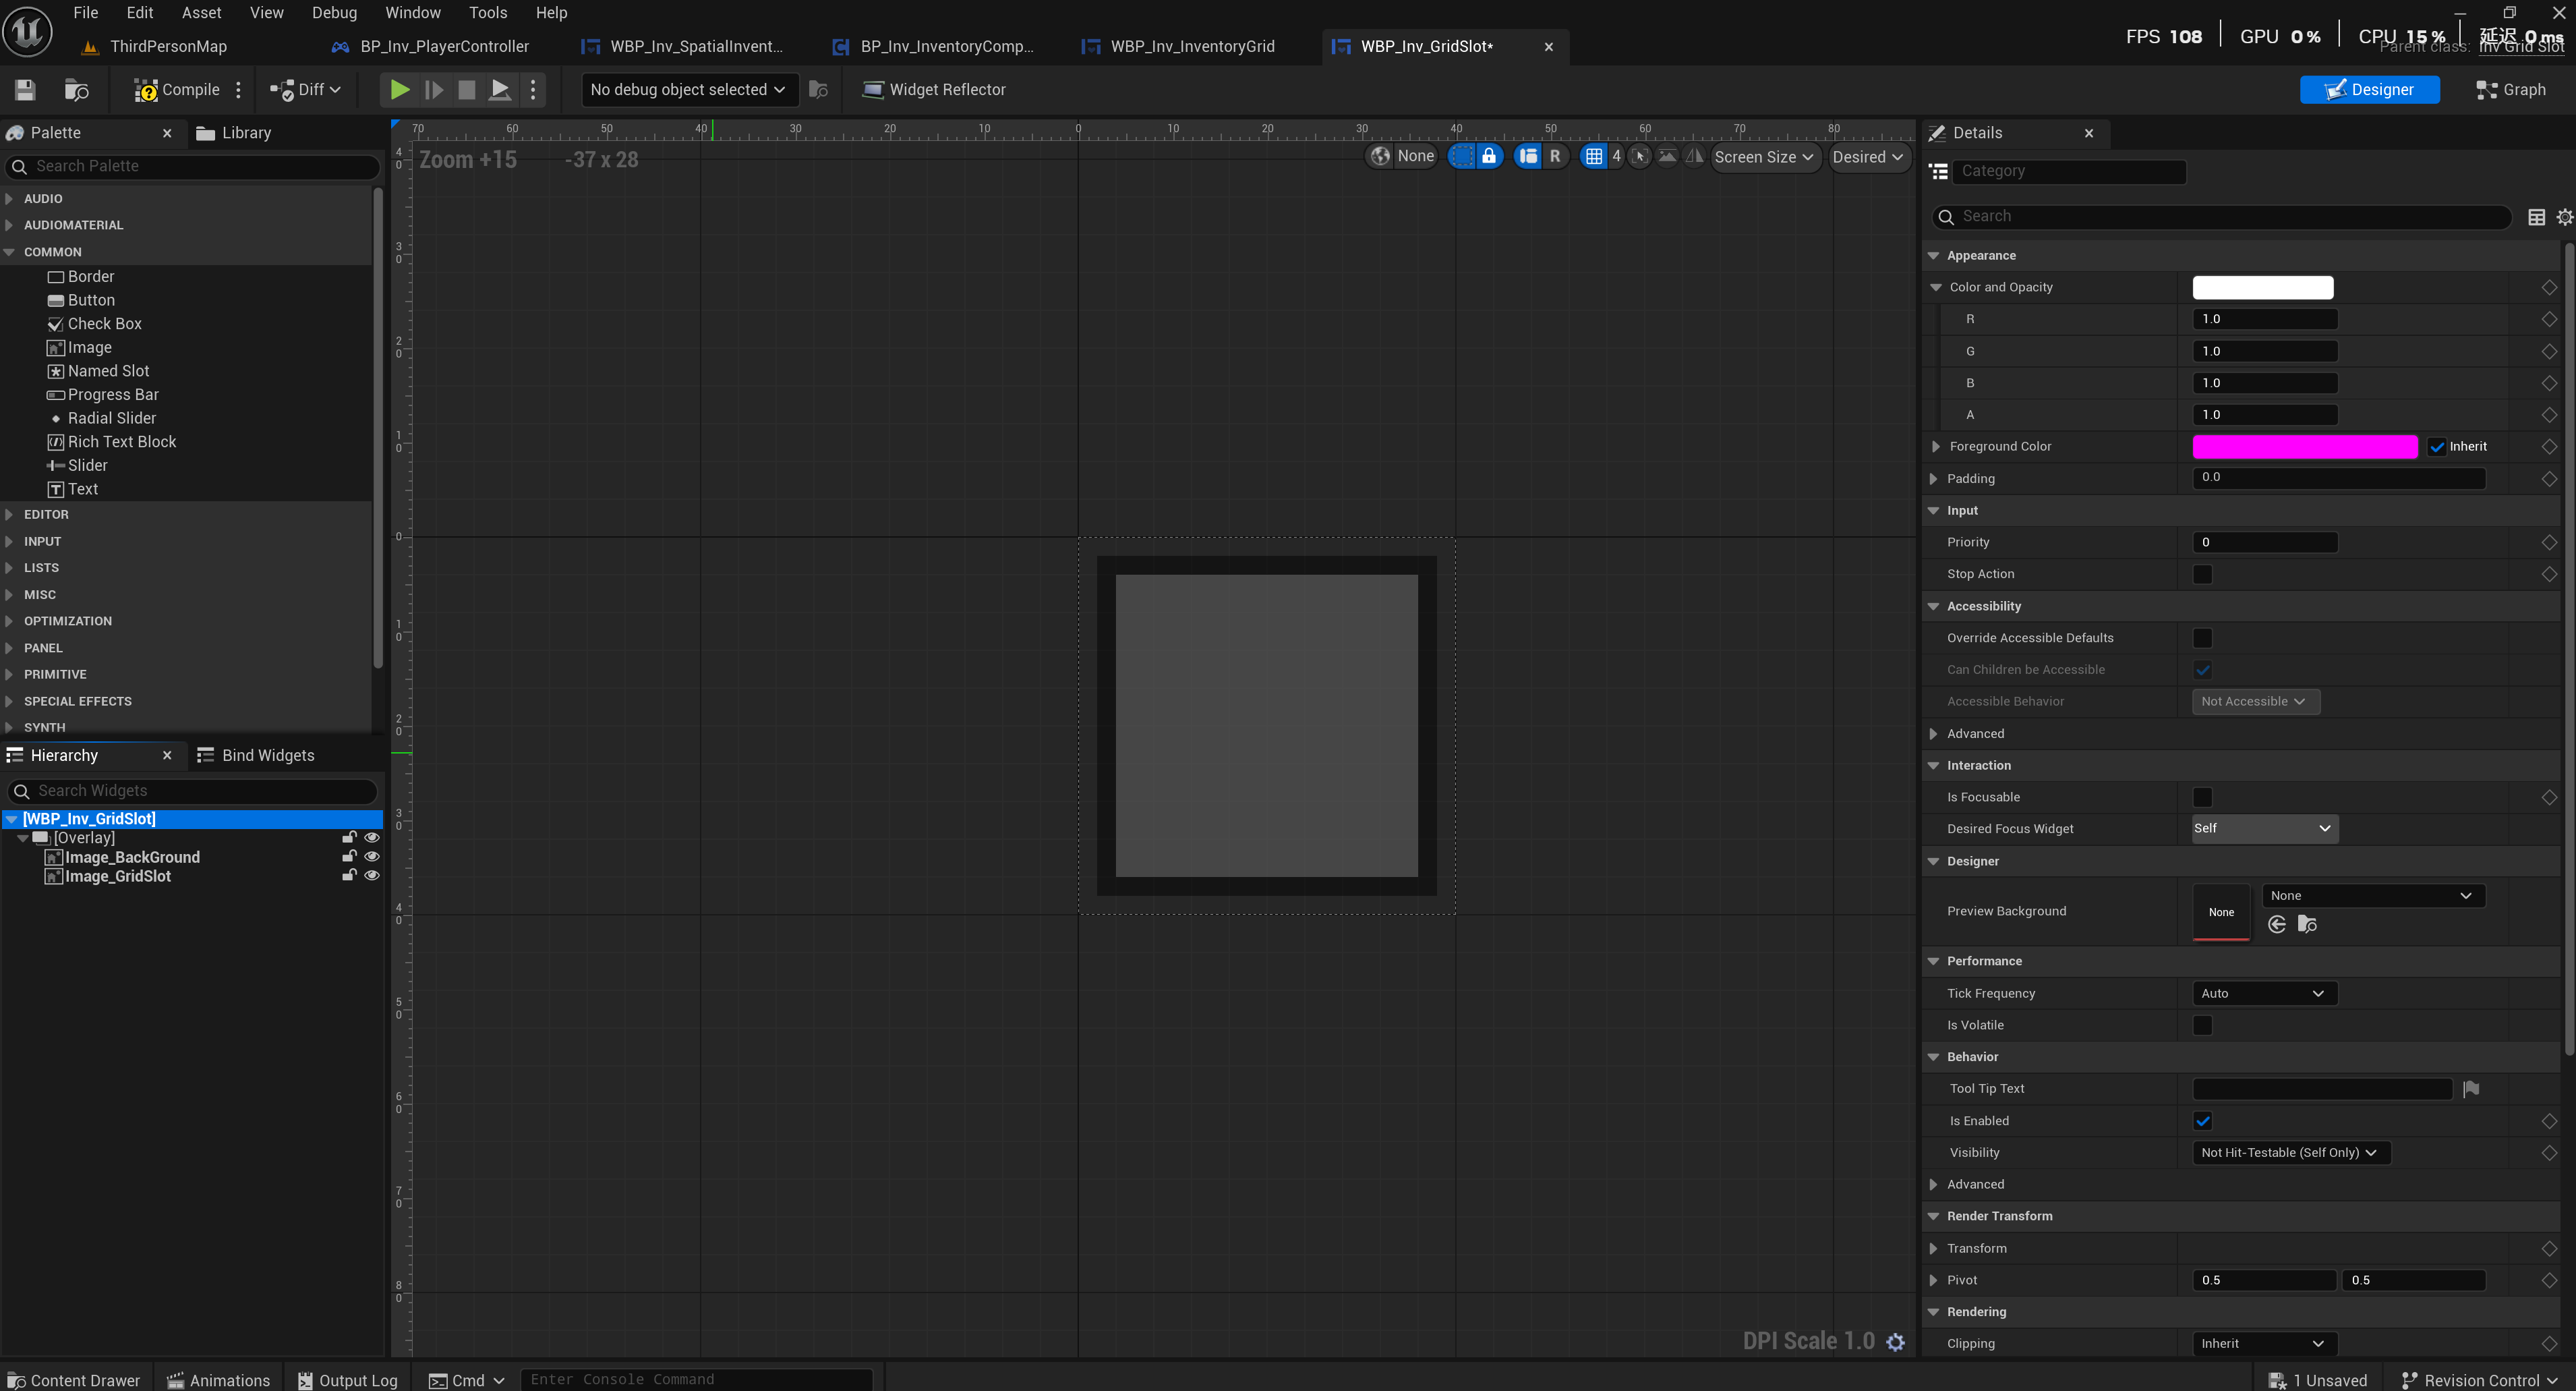
Task: Click the Browse to asset icon
Action: 76,90
